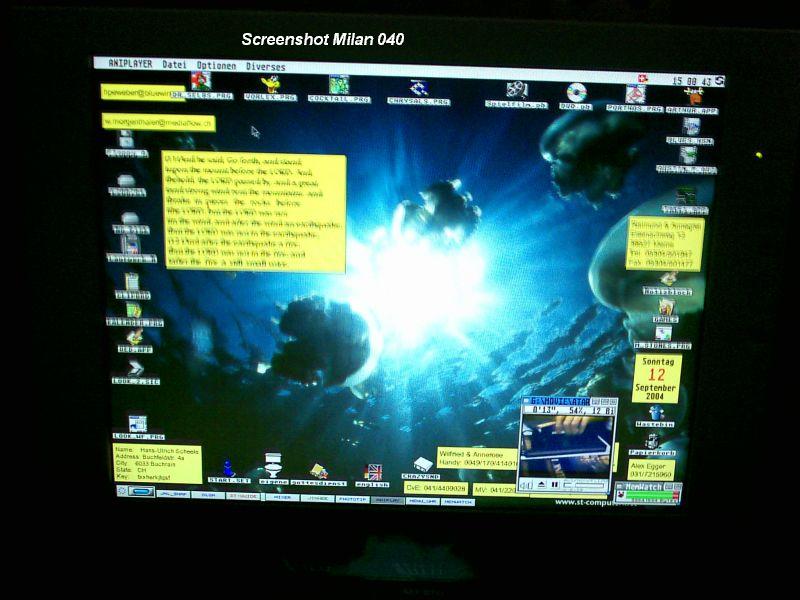This screenshot has height=600, width=800.
Task: Click the MemWatch memory monitor window
Action: tap(647, 491)
